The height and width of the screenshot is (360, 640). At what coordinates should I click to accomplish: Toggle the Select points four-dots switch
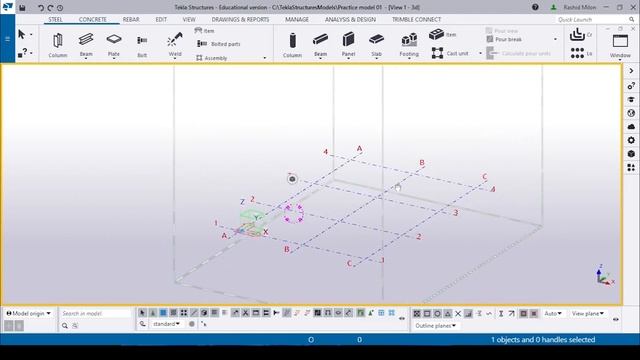(x=184, y=313)
